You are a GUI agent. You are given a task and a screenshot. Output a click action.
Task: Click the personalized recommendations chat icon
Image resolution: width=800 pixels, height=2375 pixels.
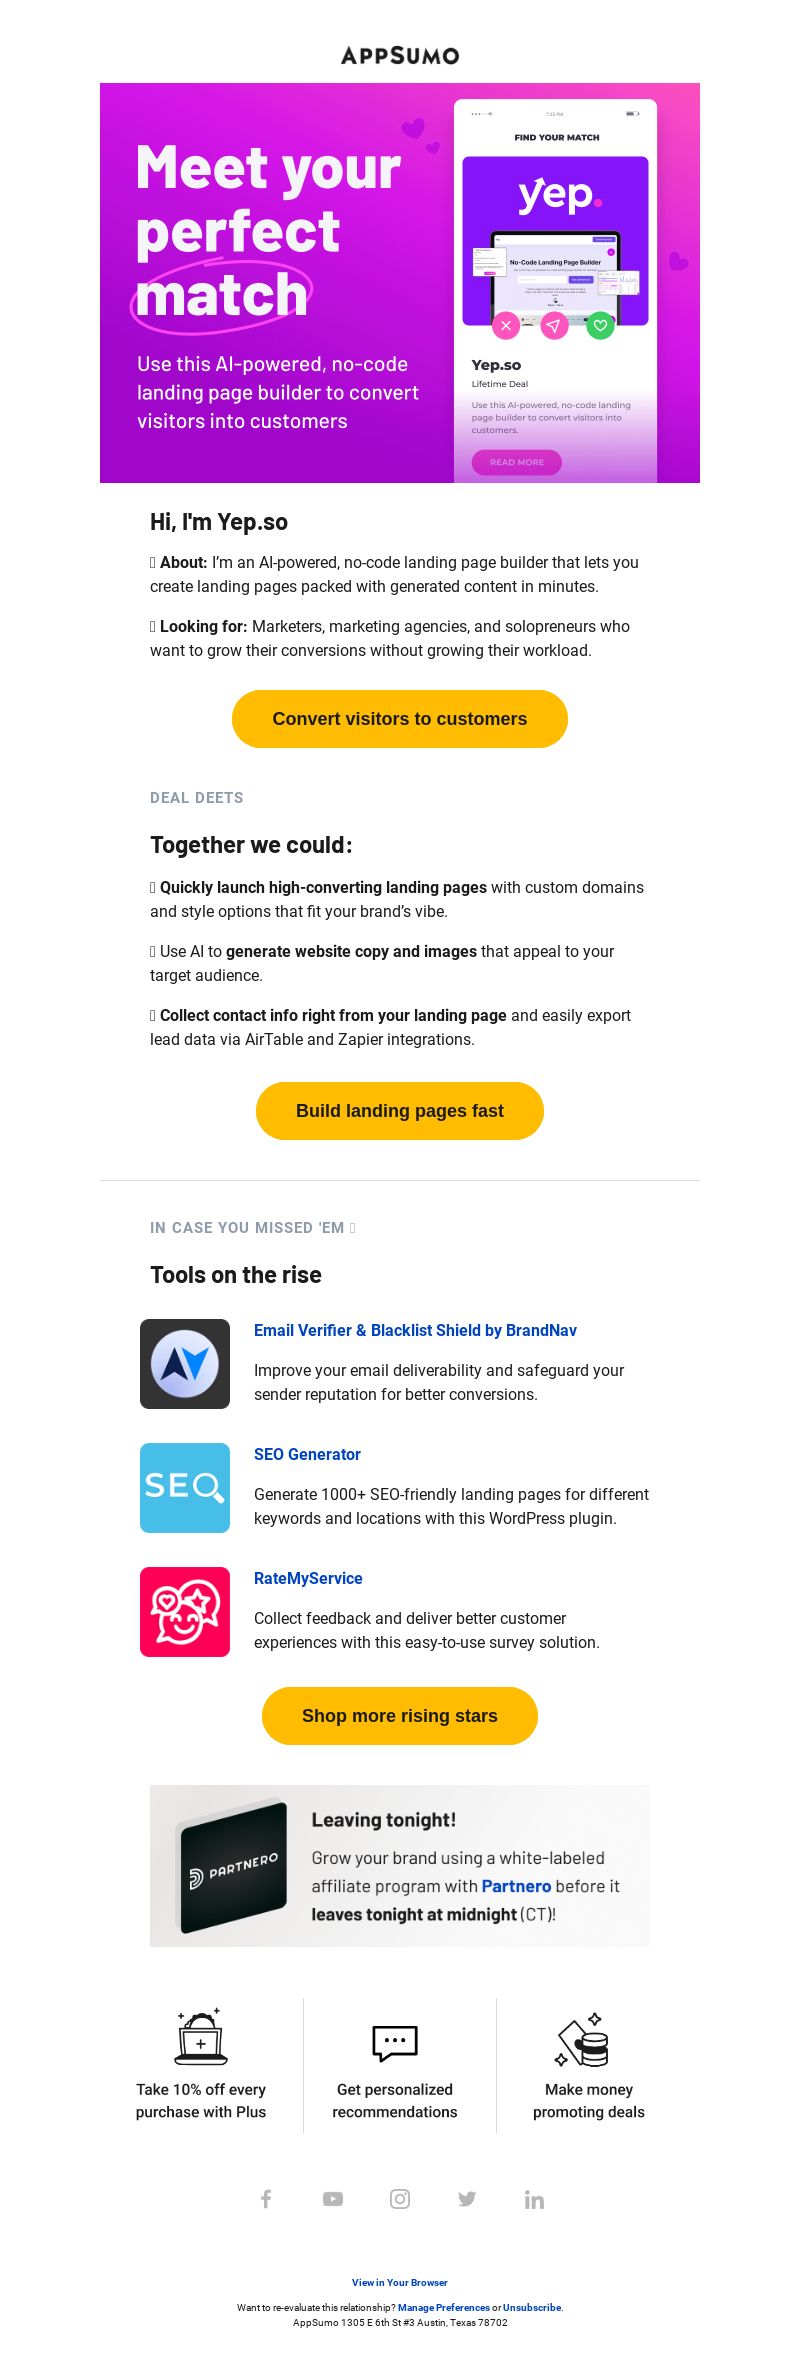pos(395,2043)
